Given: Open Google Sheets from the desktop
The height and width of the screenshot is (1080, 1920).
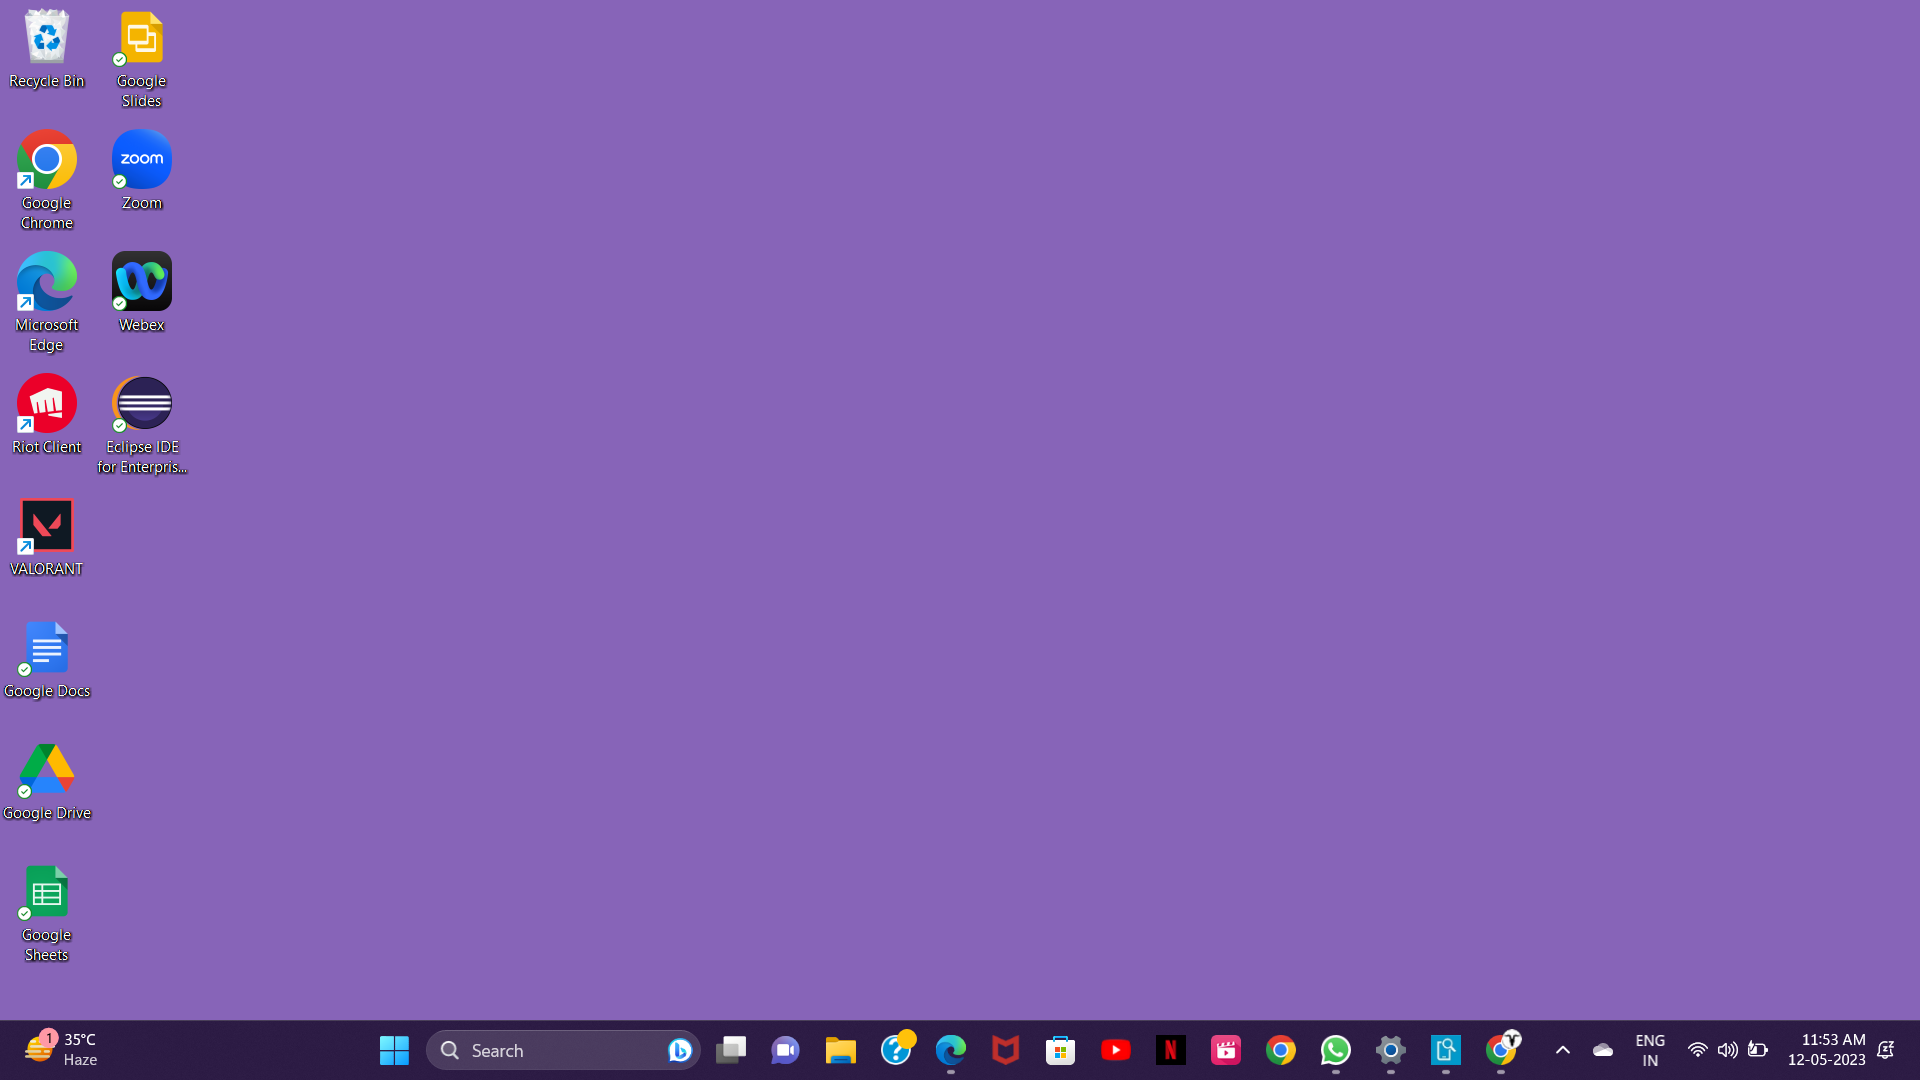Looking at the screenshot, I should pyautogui.click(x=46, y=890).
